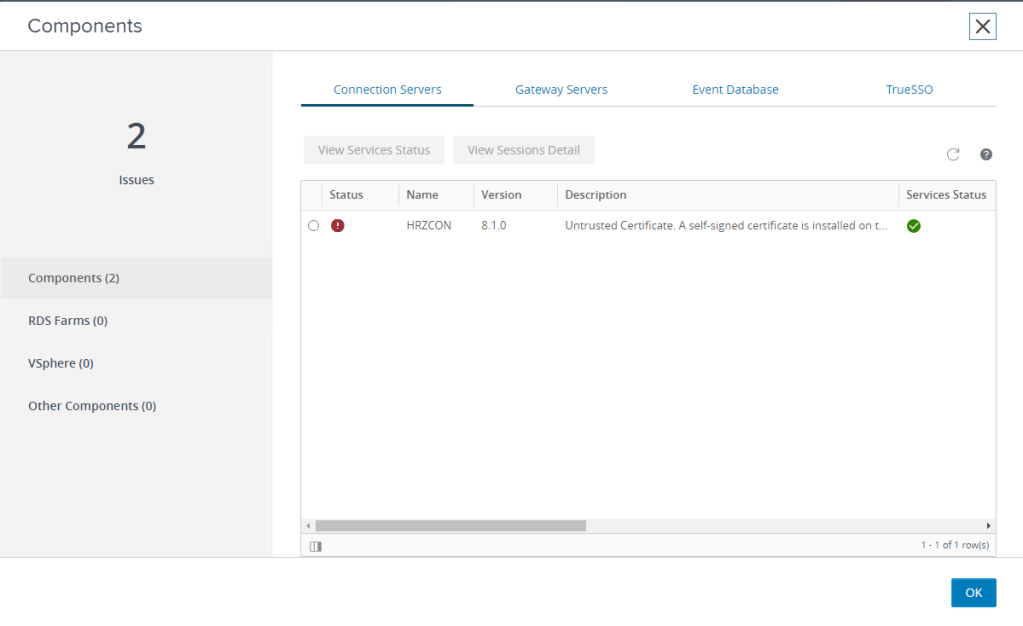Click the red error status icon for HRZCON

(338, 226)
